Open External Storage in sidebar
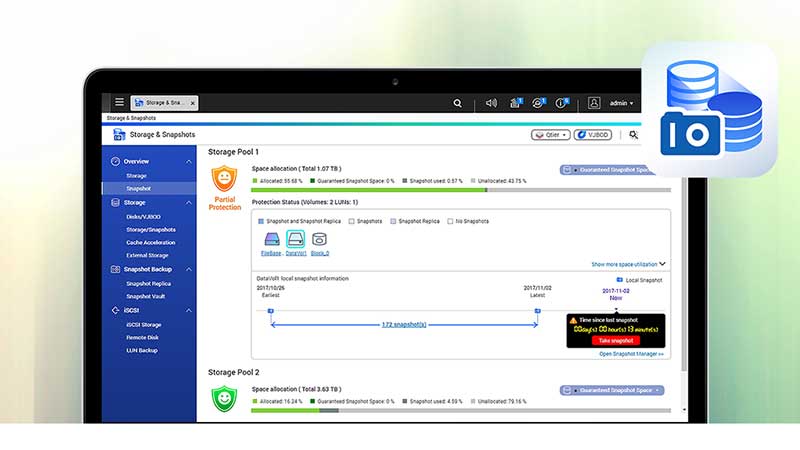Screen dimensions: 800x450 pyautogui.click(x=147, y=256)
